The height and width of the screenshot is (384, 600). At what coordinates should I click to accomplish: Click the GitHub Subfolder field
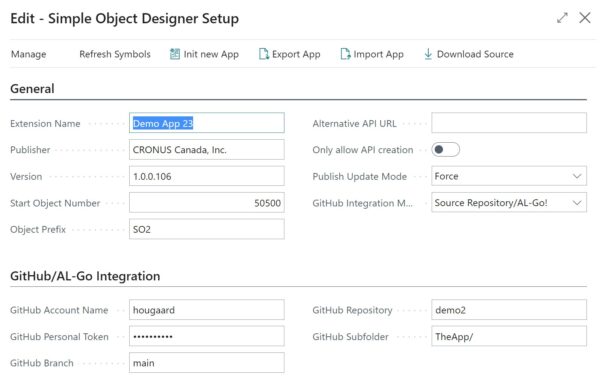click(x=509, y=336)
